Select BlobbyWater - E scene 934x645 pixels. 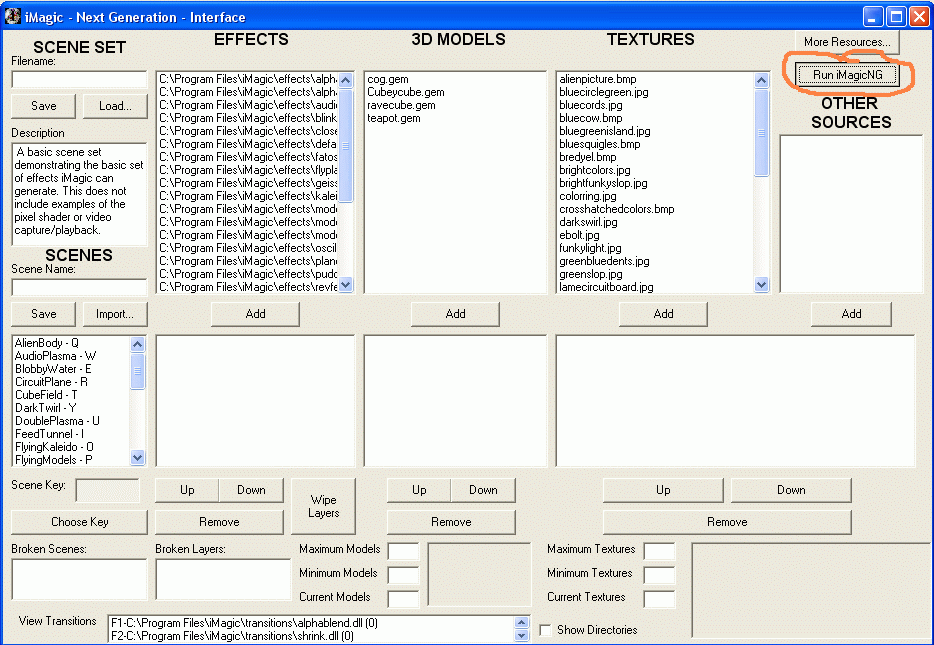pos(53,369)
